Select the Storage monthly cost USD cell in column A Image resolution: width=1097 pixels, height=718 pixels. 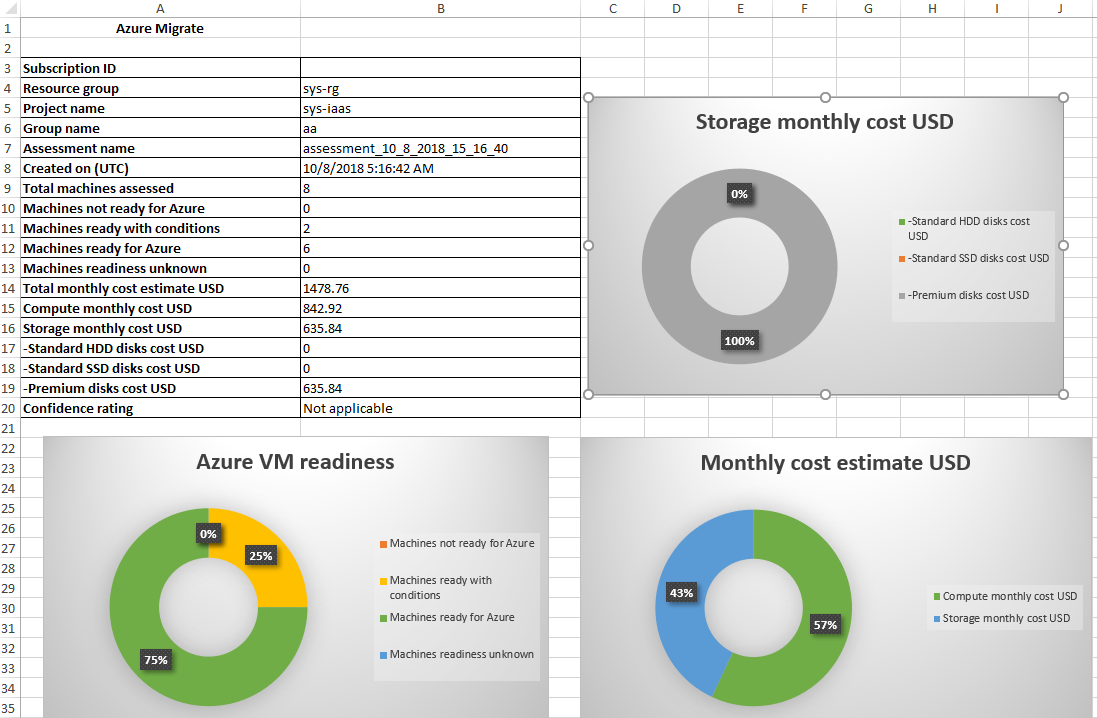(160, 328)
